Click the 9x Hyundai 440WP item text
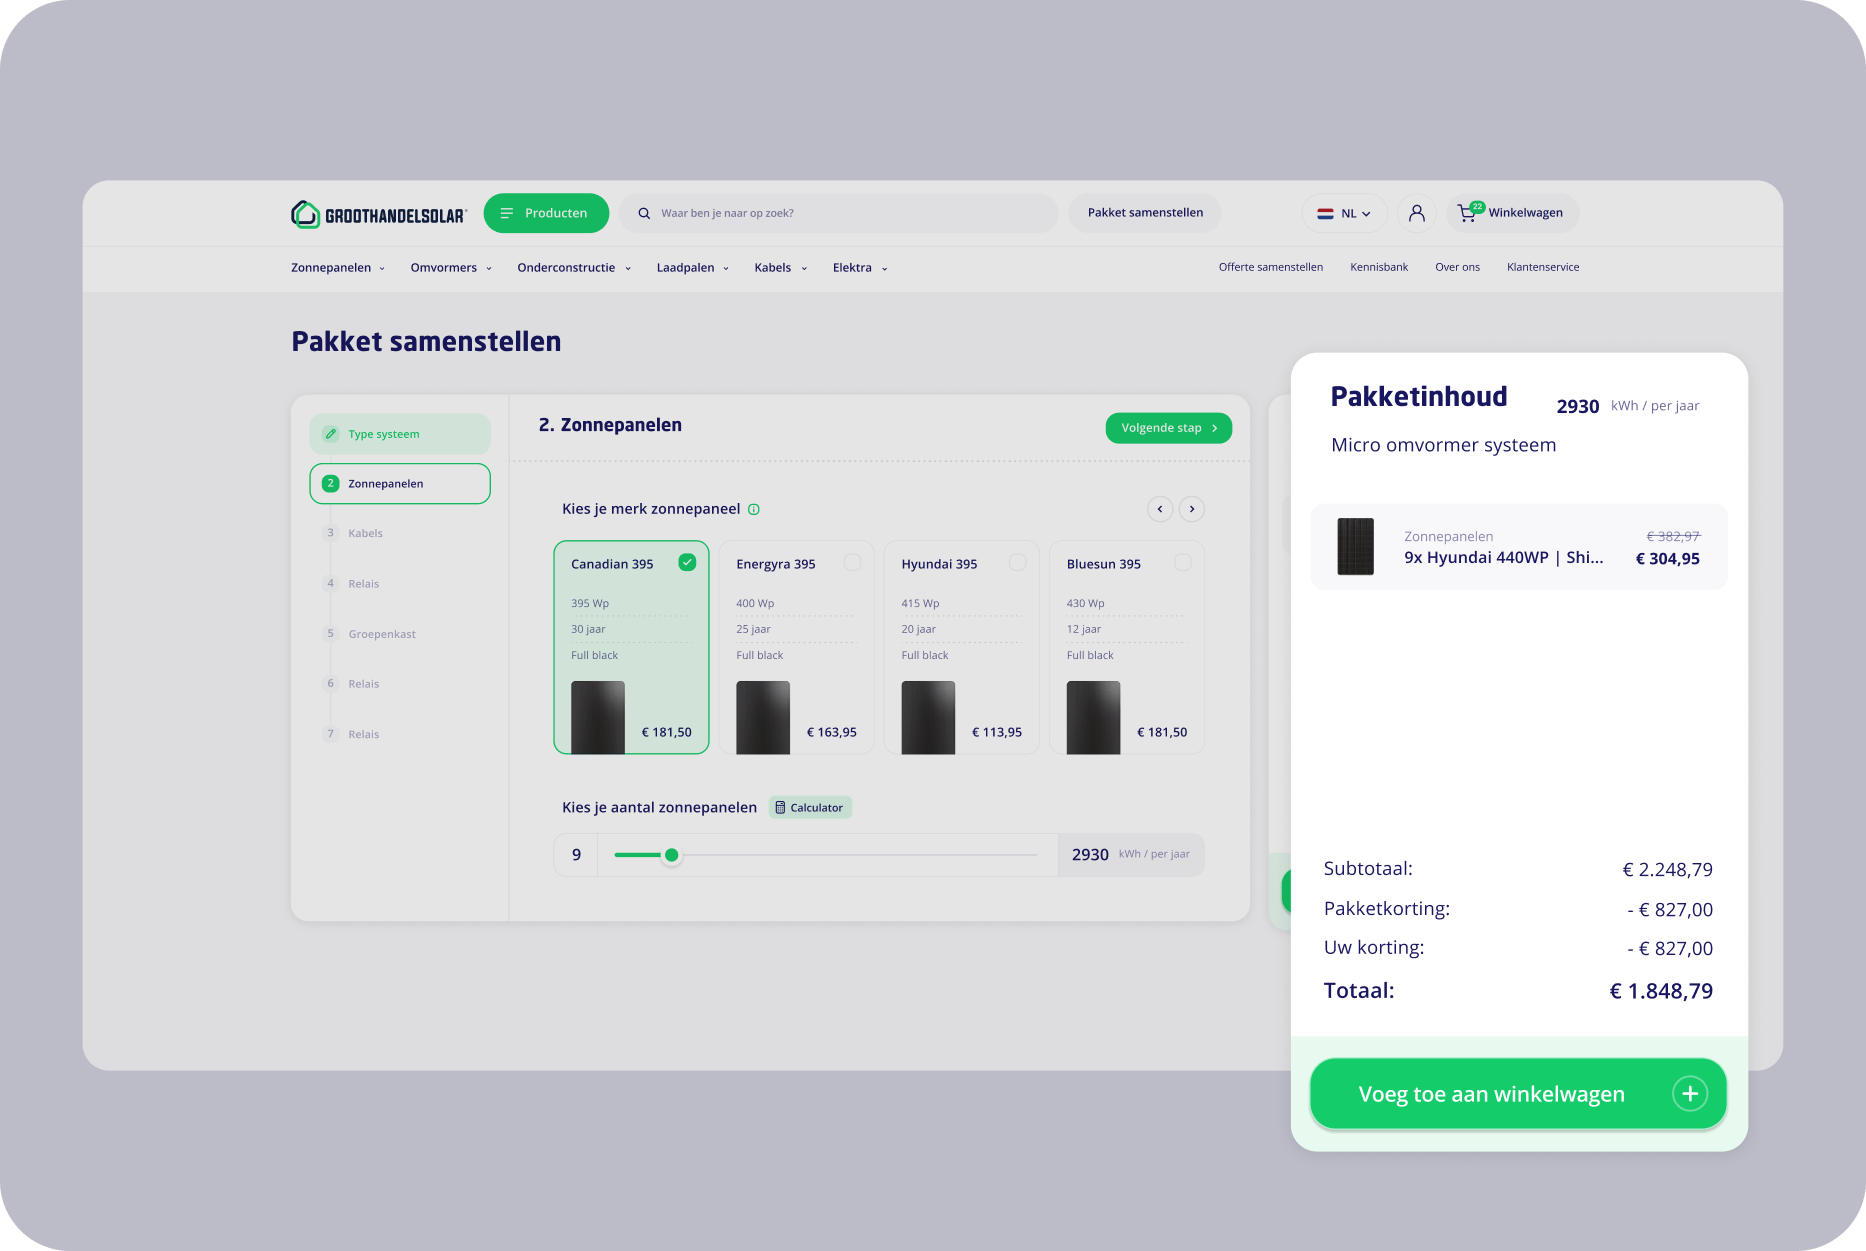Viewport: 1866px width, 1251px height. click(1503, 558)
